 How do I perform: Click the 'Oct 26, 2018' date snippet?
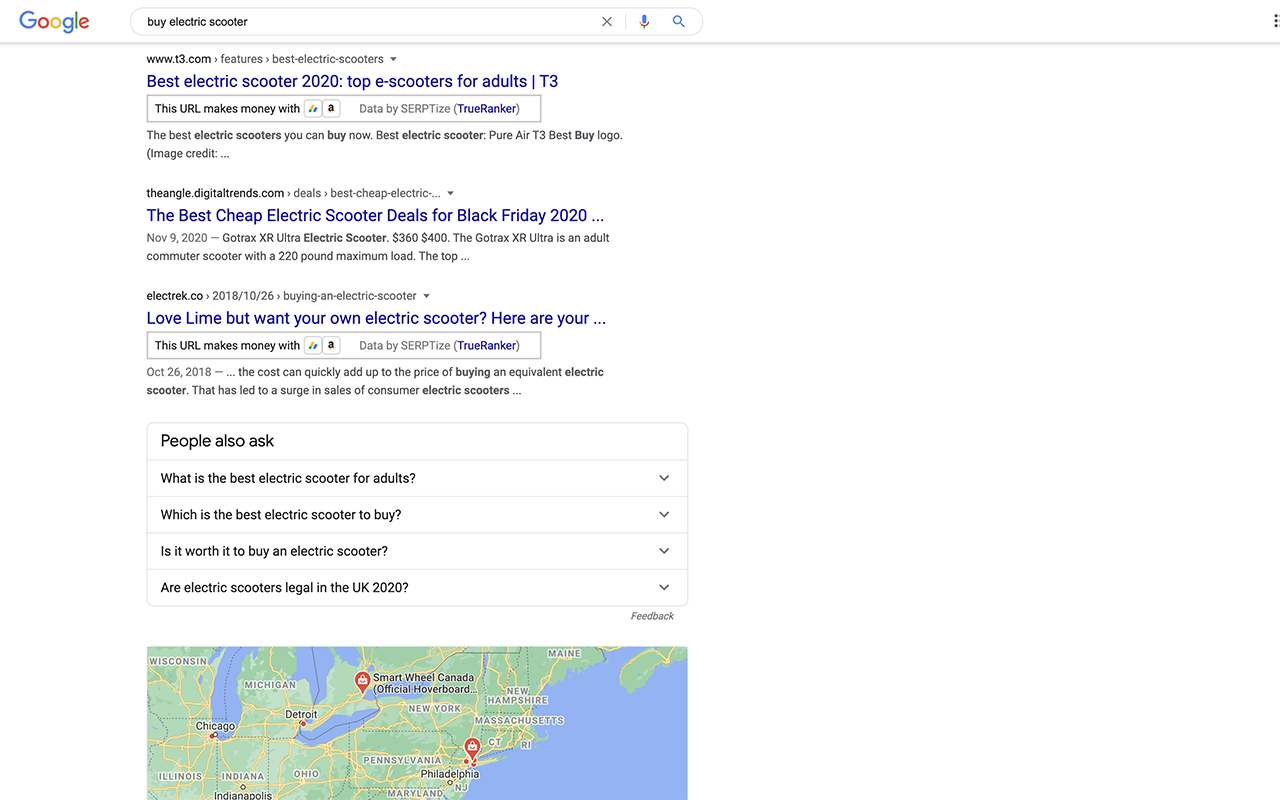click(x=179, y=372)
